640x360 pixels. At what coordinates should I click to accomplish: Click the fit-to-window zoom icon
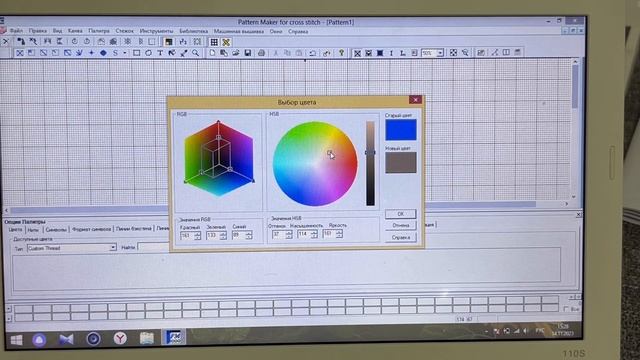pyautogui.click(x=453, y=53)
